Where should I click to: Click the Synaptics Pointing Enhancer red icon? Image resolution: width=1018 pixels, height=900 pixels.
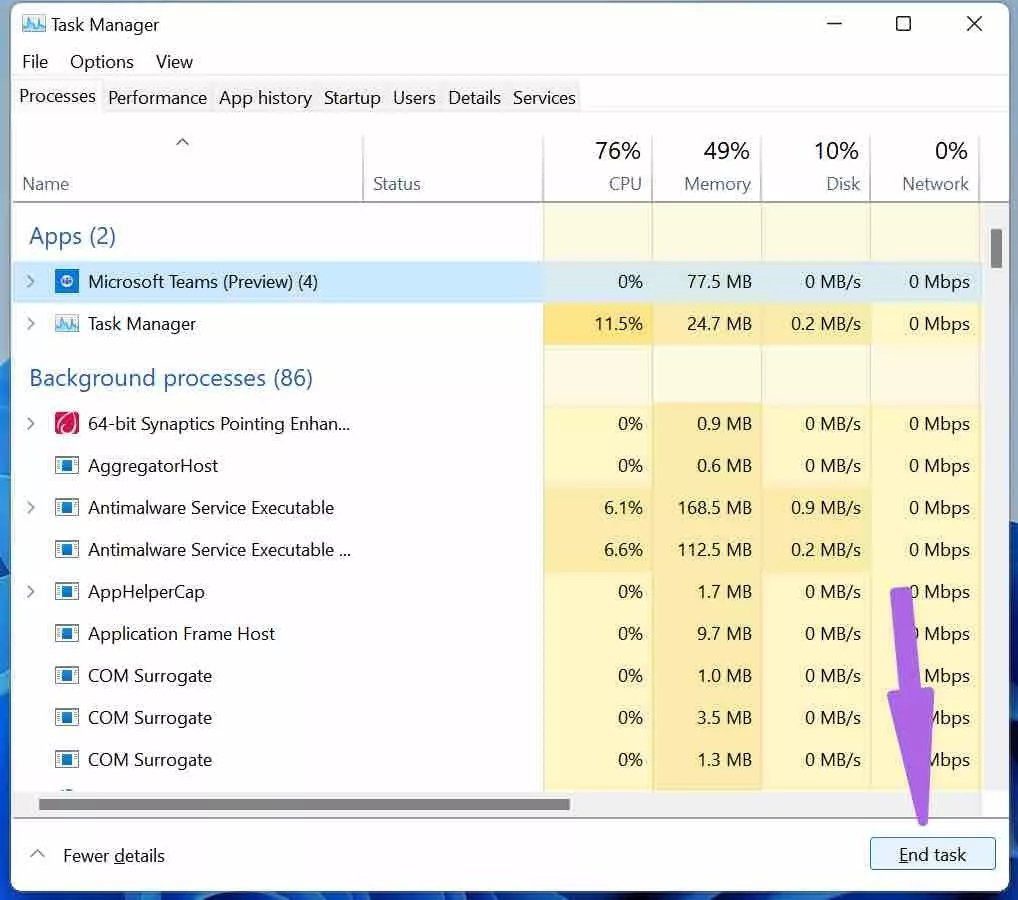[x=67, y=423]
